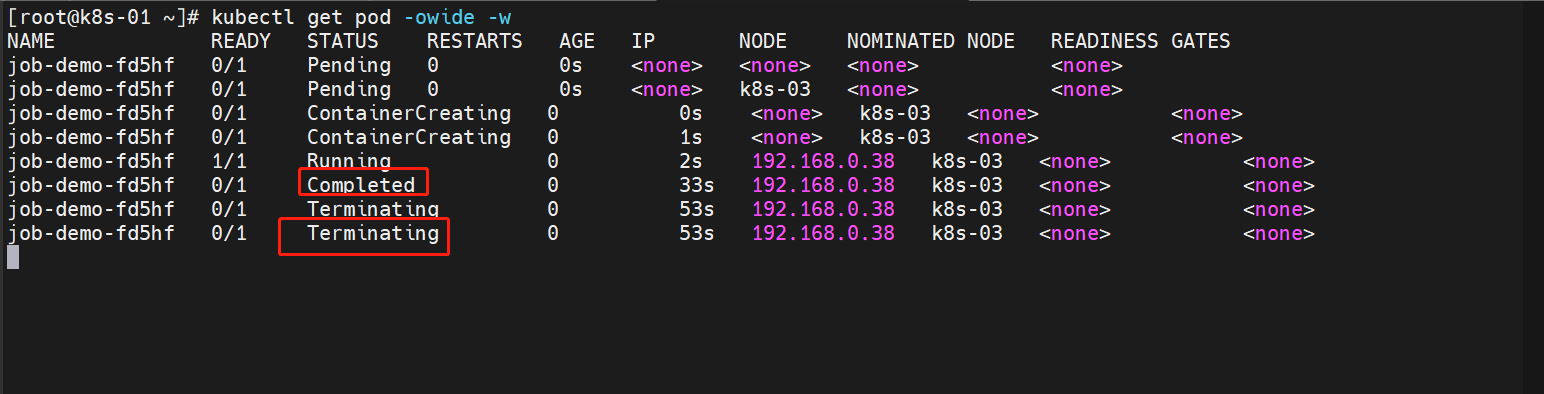This screenshot has height=394, width=1544.
Task: Click the k8s-03 node in the second Pending row
Action: click(x=775, y=89)
